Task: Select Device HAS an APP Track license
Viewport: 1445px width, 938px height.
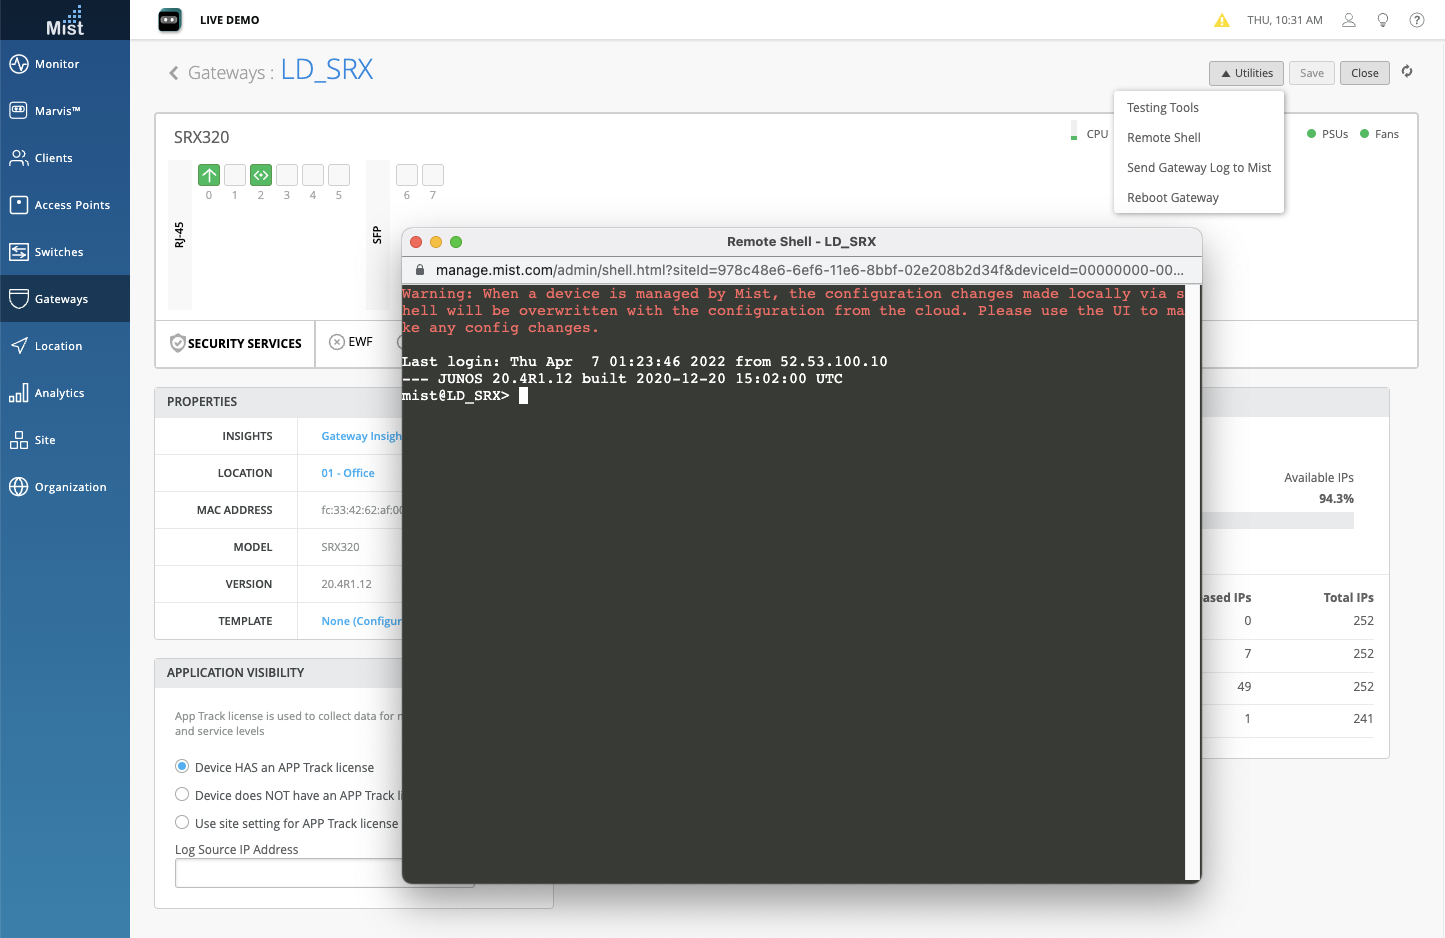Action: (182, 767)
